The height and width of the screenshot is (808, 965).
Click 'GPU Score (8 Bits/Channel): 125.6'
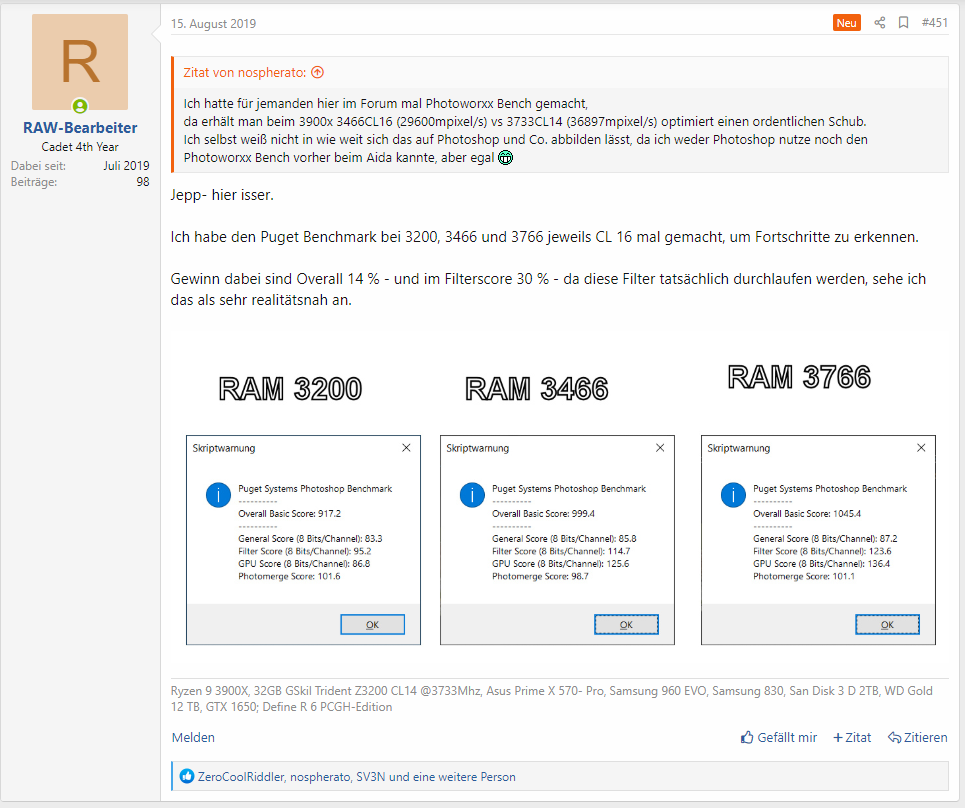click(561, 564)
